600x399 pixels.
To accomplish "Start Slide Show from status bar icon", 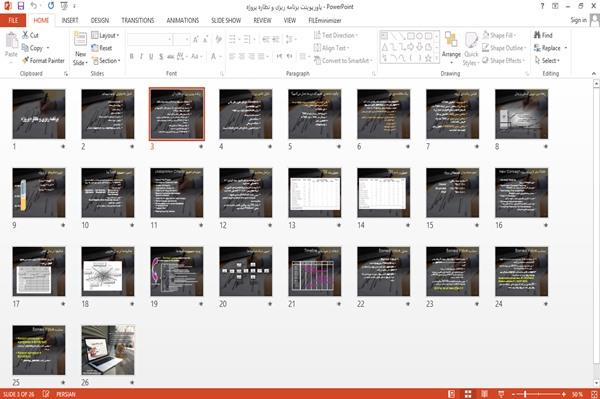I will click(501, 394).
